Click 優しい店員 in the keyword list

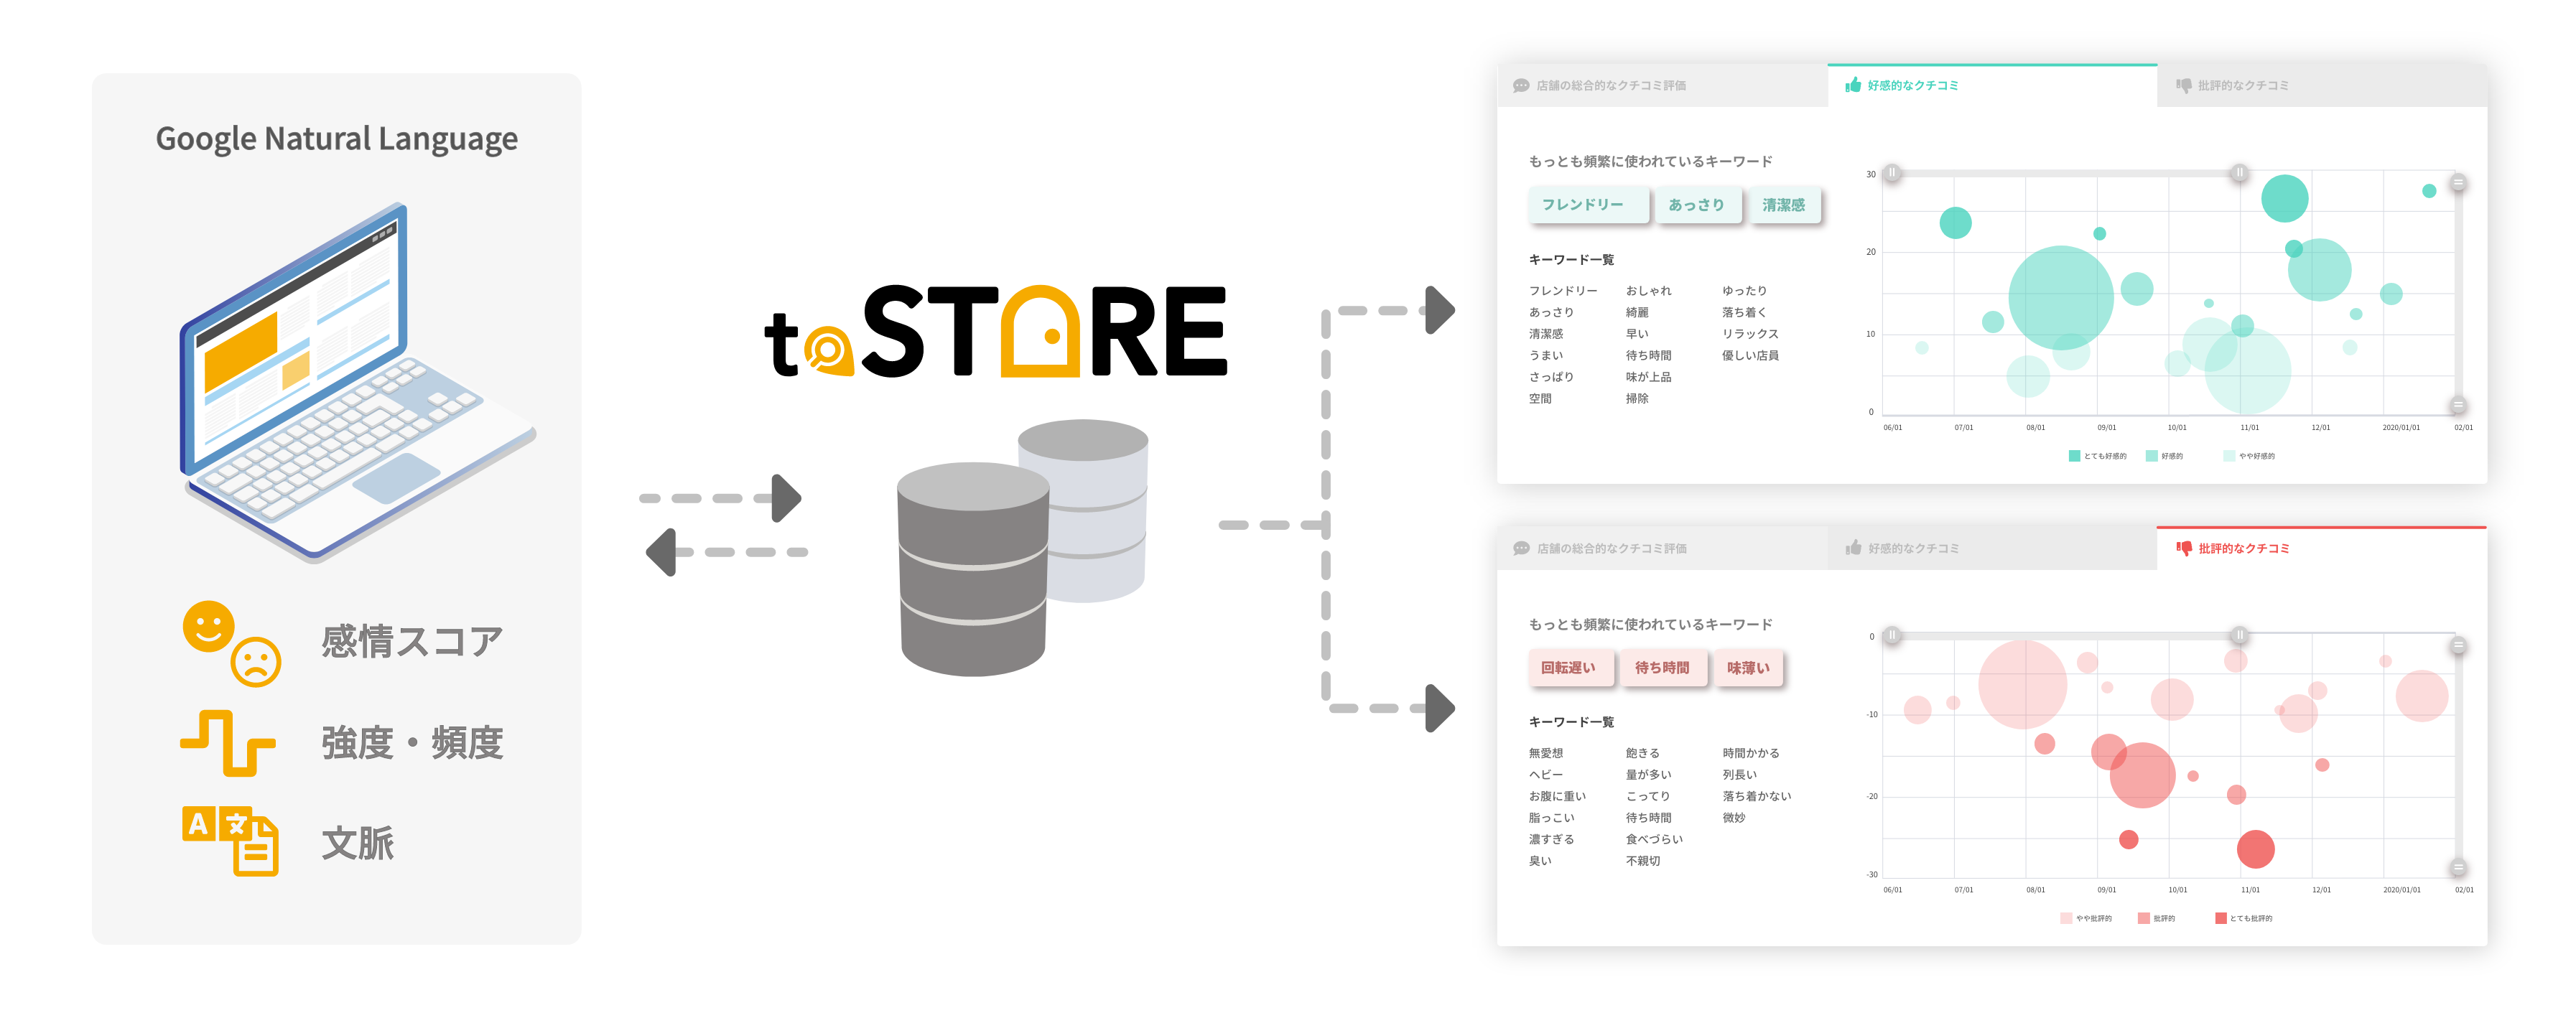(1750, 356)
